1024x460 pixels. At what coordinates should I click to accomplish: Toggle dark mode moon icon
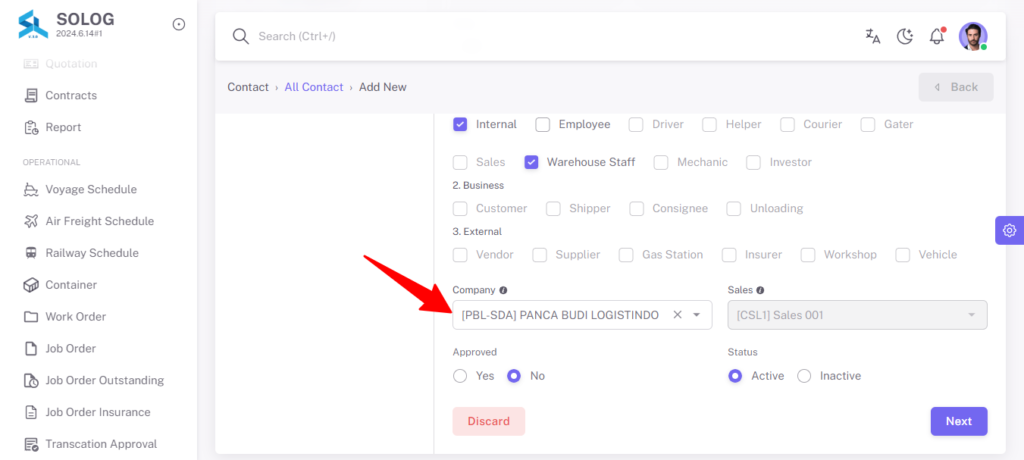tap(904, 36)
